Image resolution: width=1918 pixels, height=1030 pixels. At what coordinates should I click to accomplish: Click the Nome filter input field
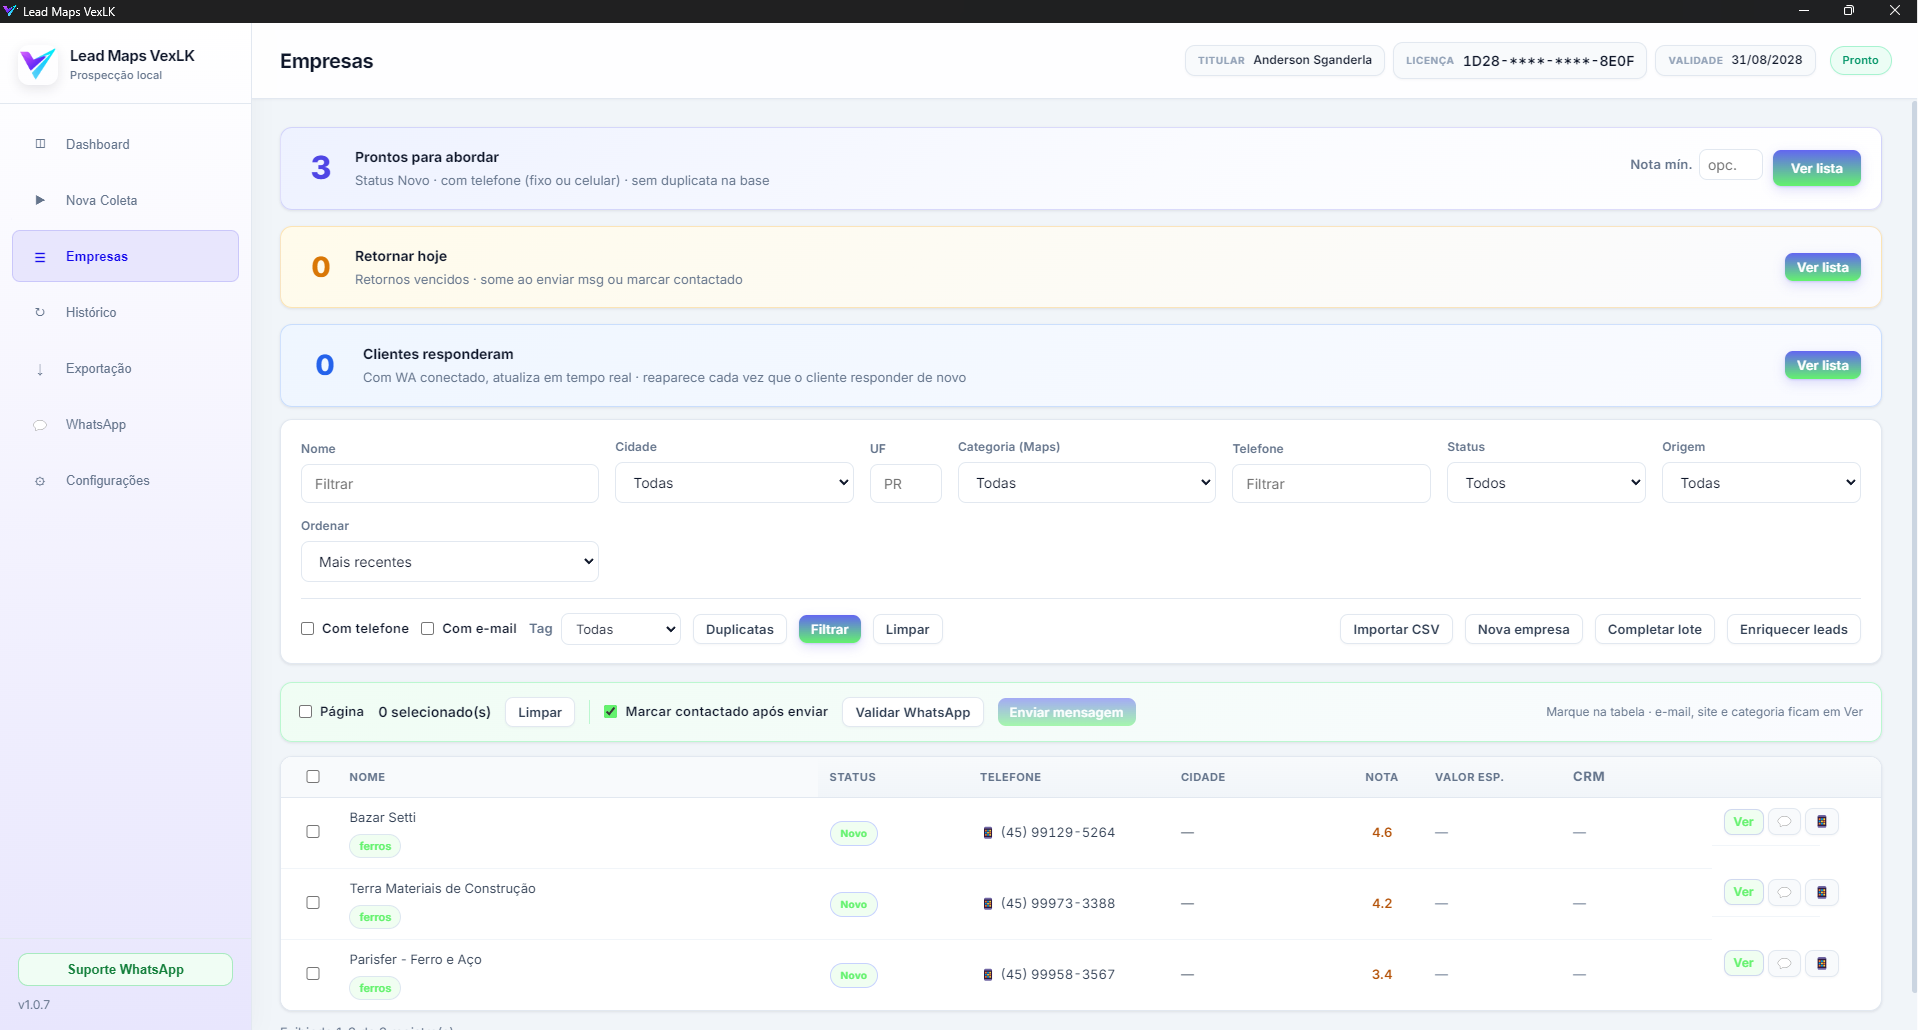click(x=449, y=484)
